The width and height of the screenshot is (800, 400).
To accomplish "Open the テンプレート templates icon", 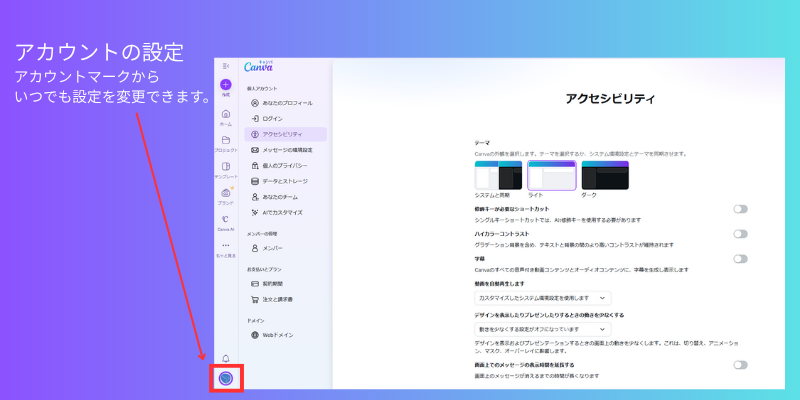I will (x=226, y=166).
